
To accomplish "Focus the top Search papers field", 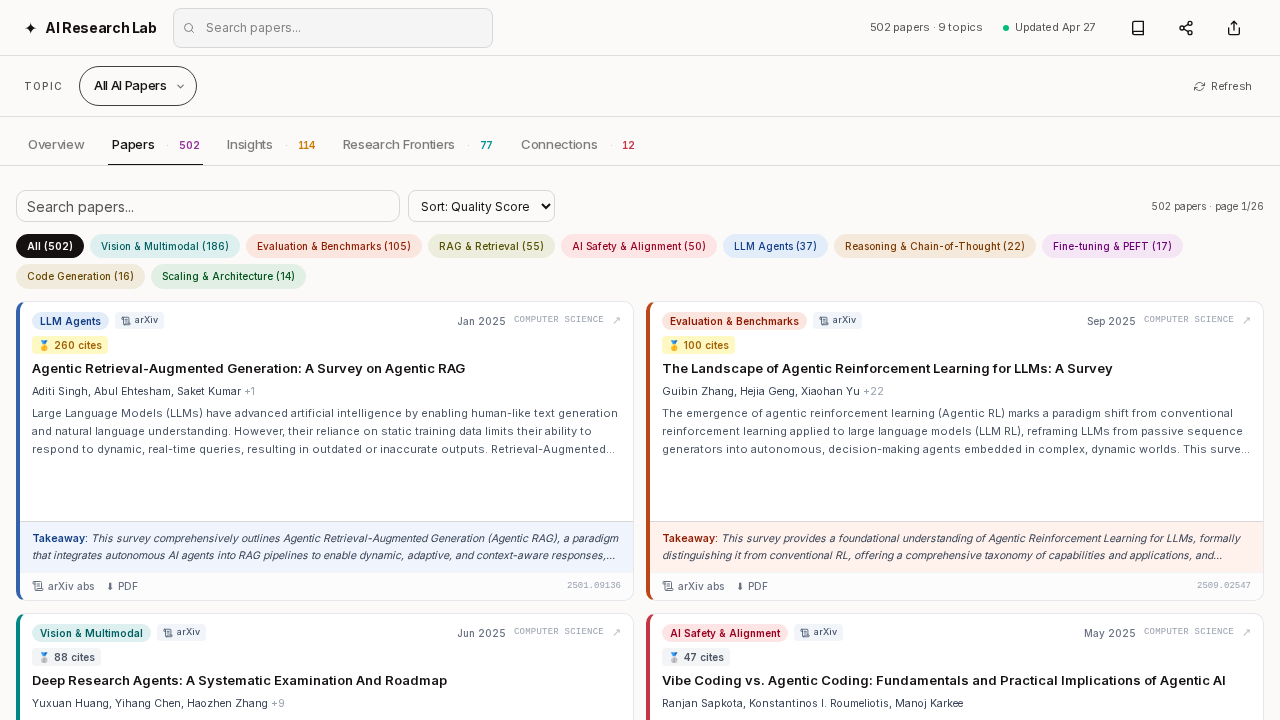I will click(x=333, y=28).
